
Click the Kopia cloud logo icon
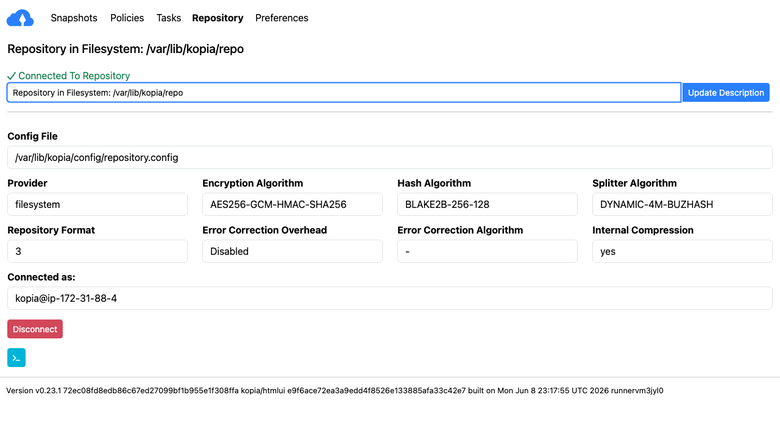click(x=20, y=18)
